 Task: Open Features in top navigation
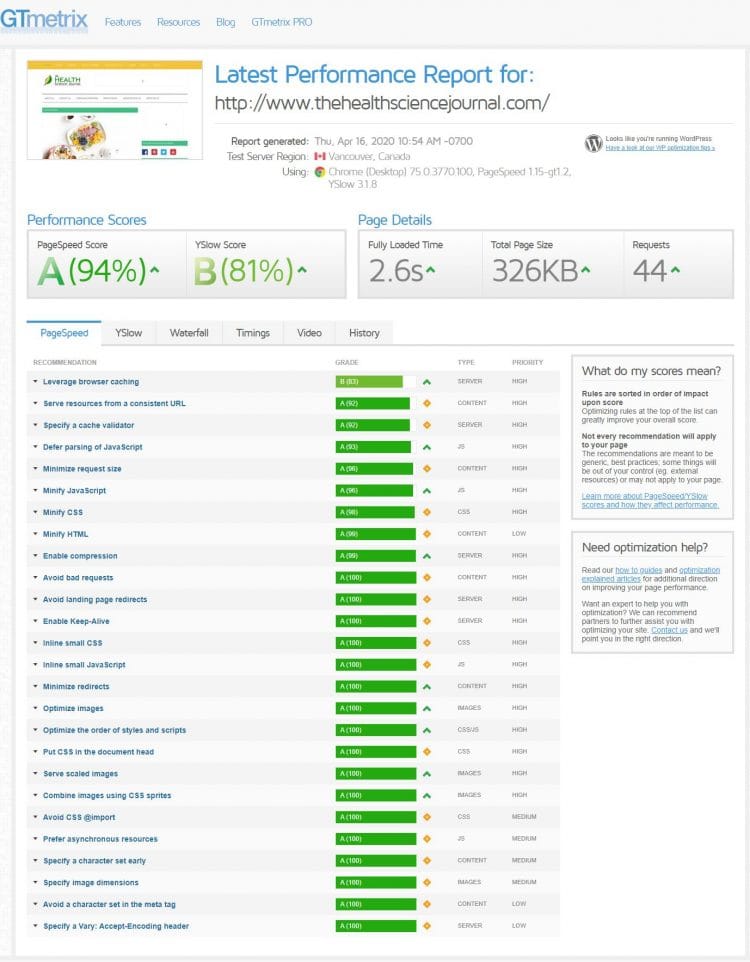pos(123,22)
